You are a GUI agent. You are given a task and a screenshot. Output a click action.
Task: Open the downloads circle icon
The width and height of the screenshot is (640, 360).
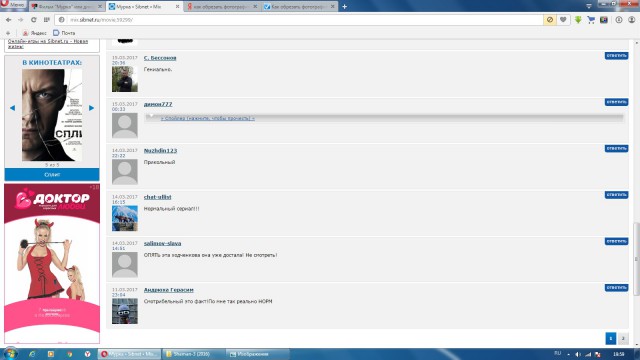click(619, 20)
